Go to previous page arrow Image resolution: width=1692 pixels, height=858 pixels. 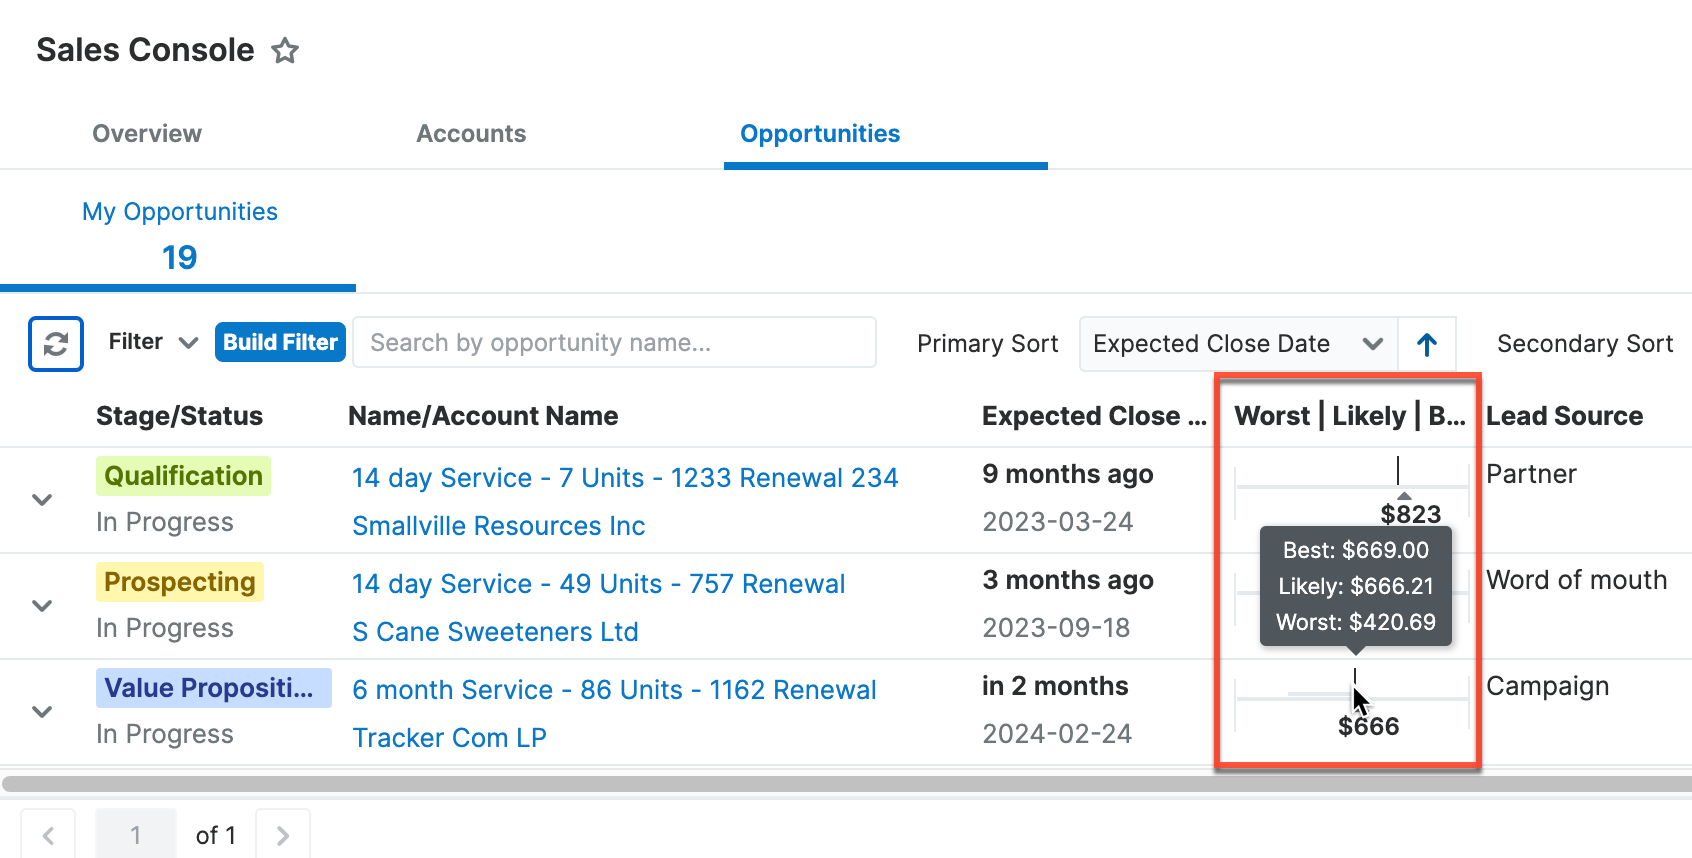(48, 835)
